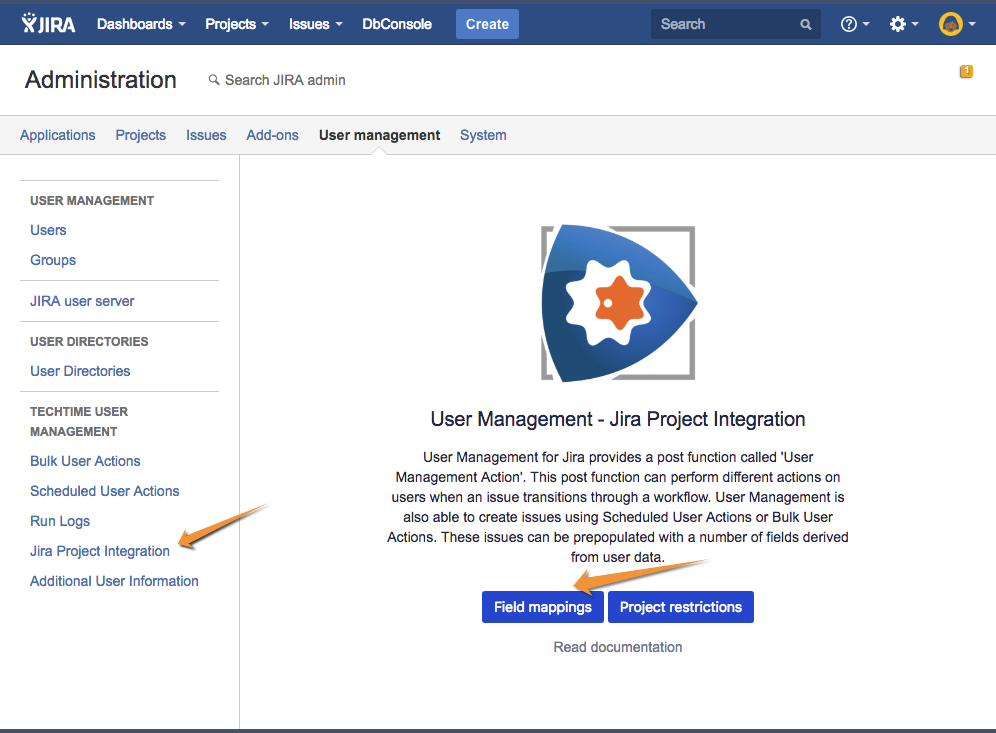996x733 pixels.
Task: Click the Create button
Action: pos(487,24)
